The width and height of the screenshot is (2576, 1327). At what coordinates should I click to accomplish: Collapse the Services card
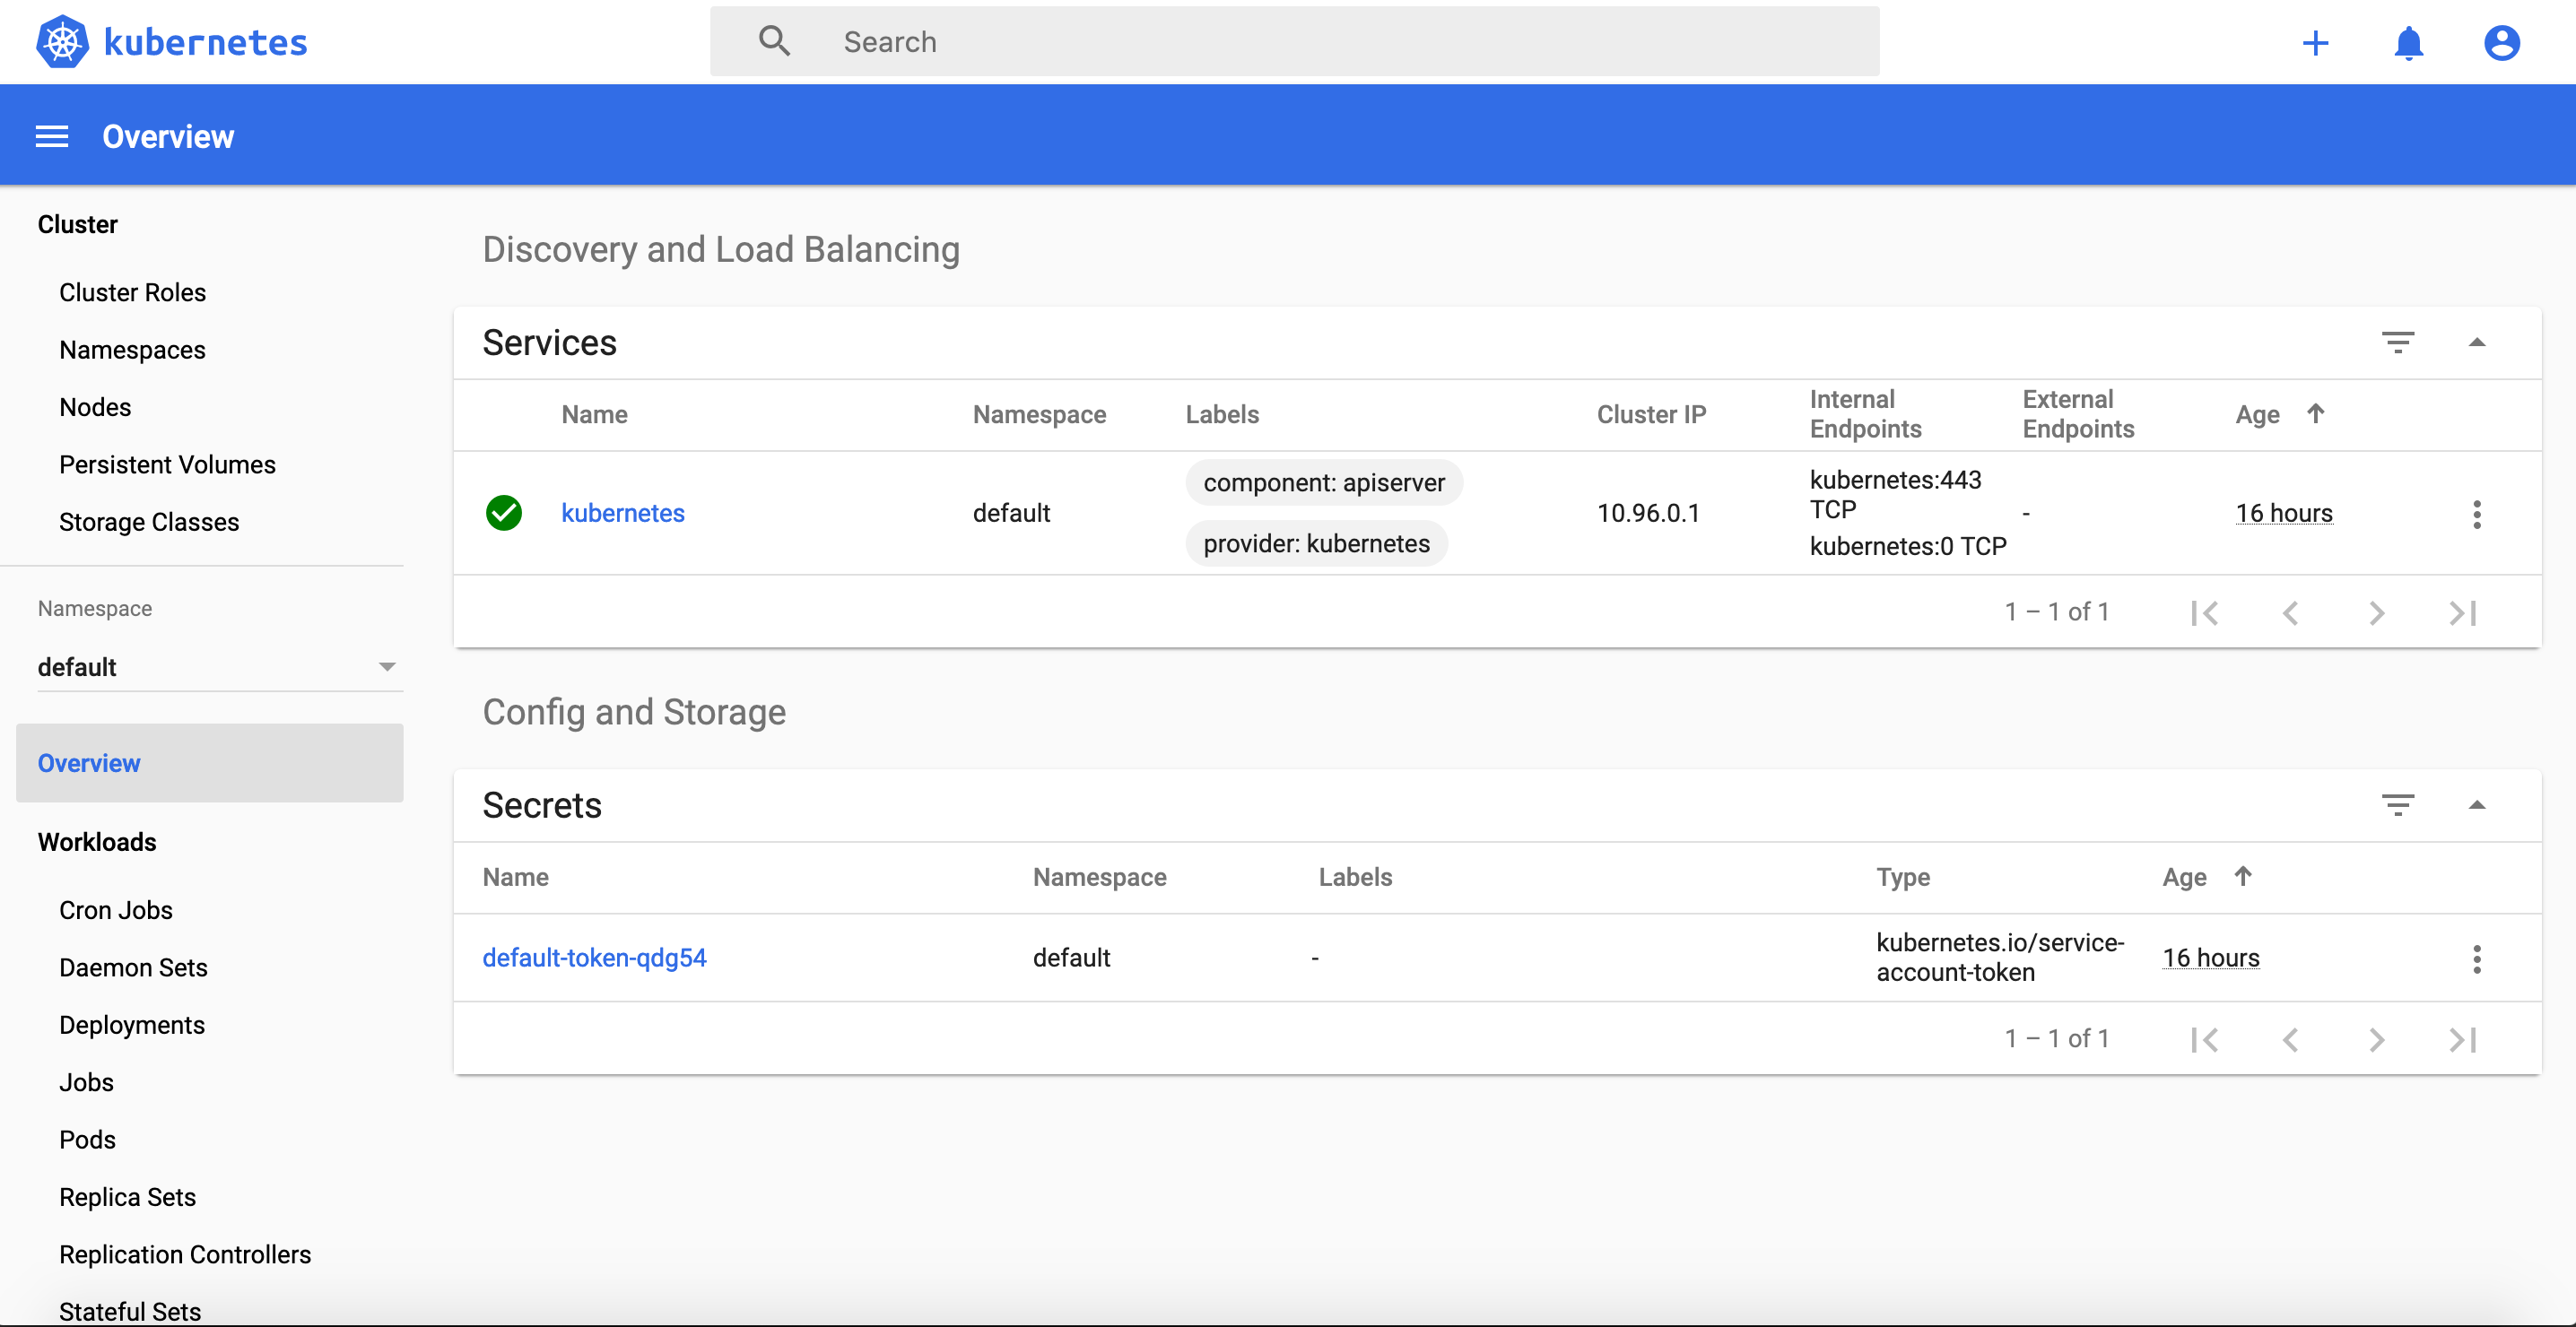tap(2476, 342)
